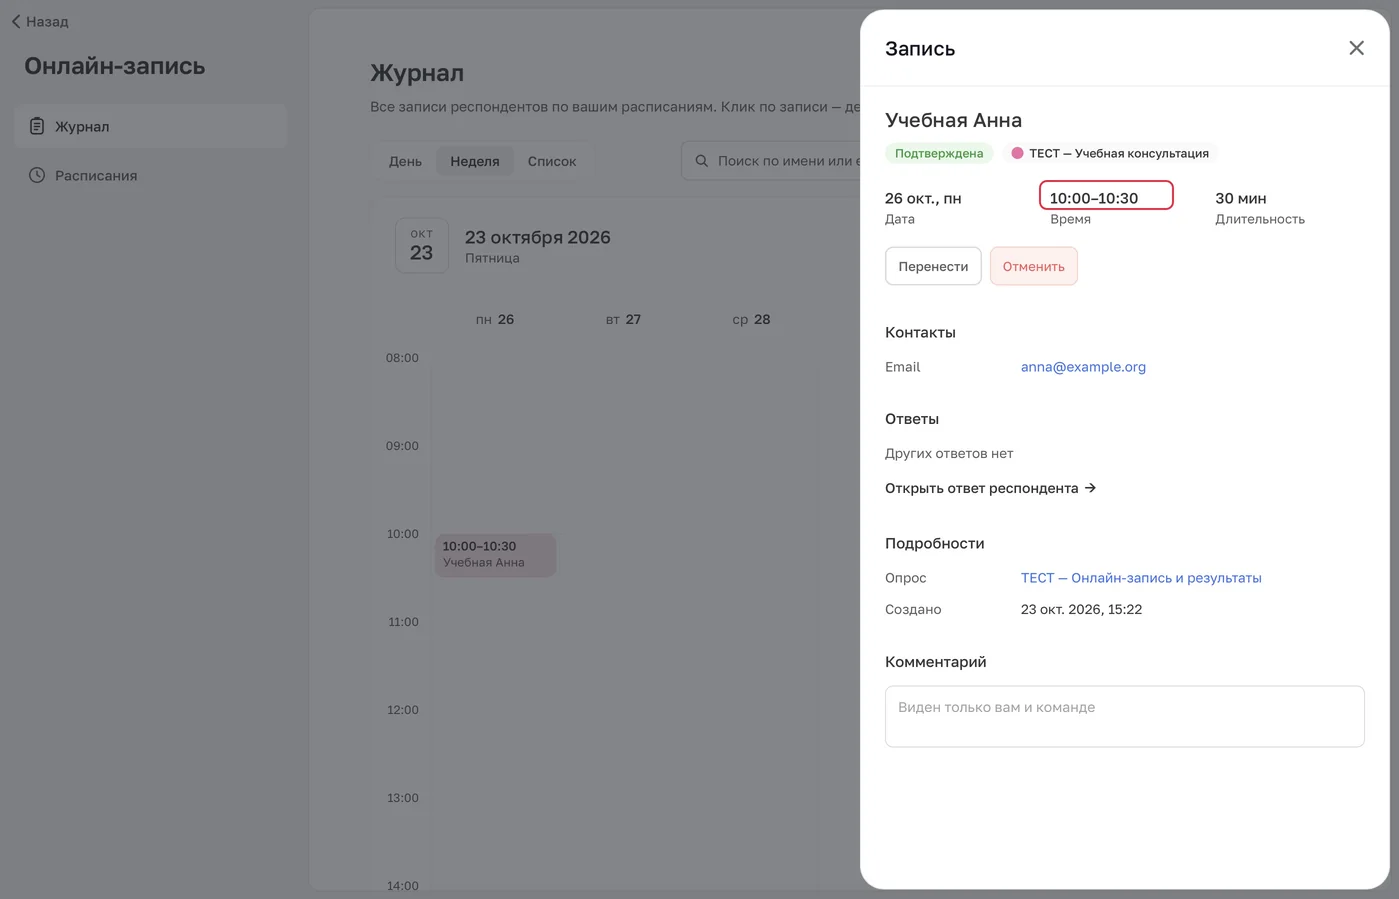Open Расписания in the sidebar
1399x899 pixels.
150,175
